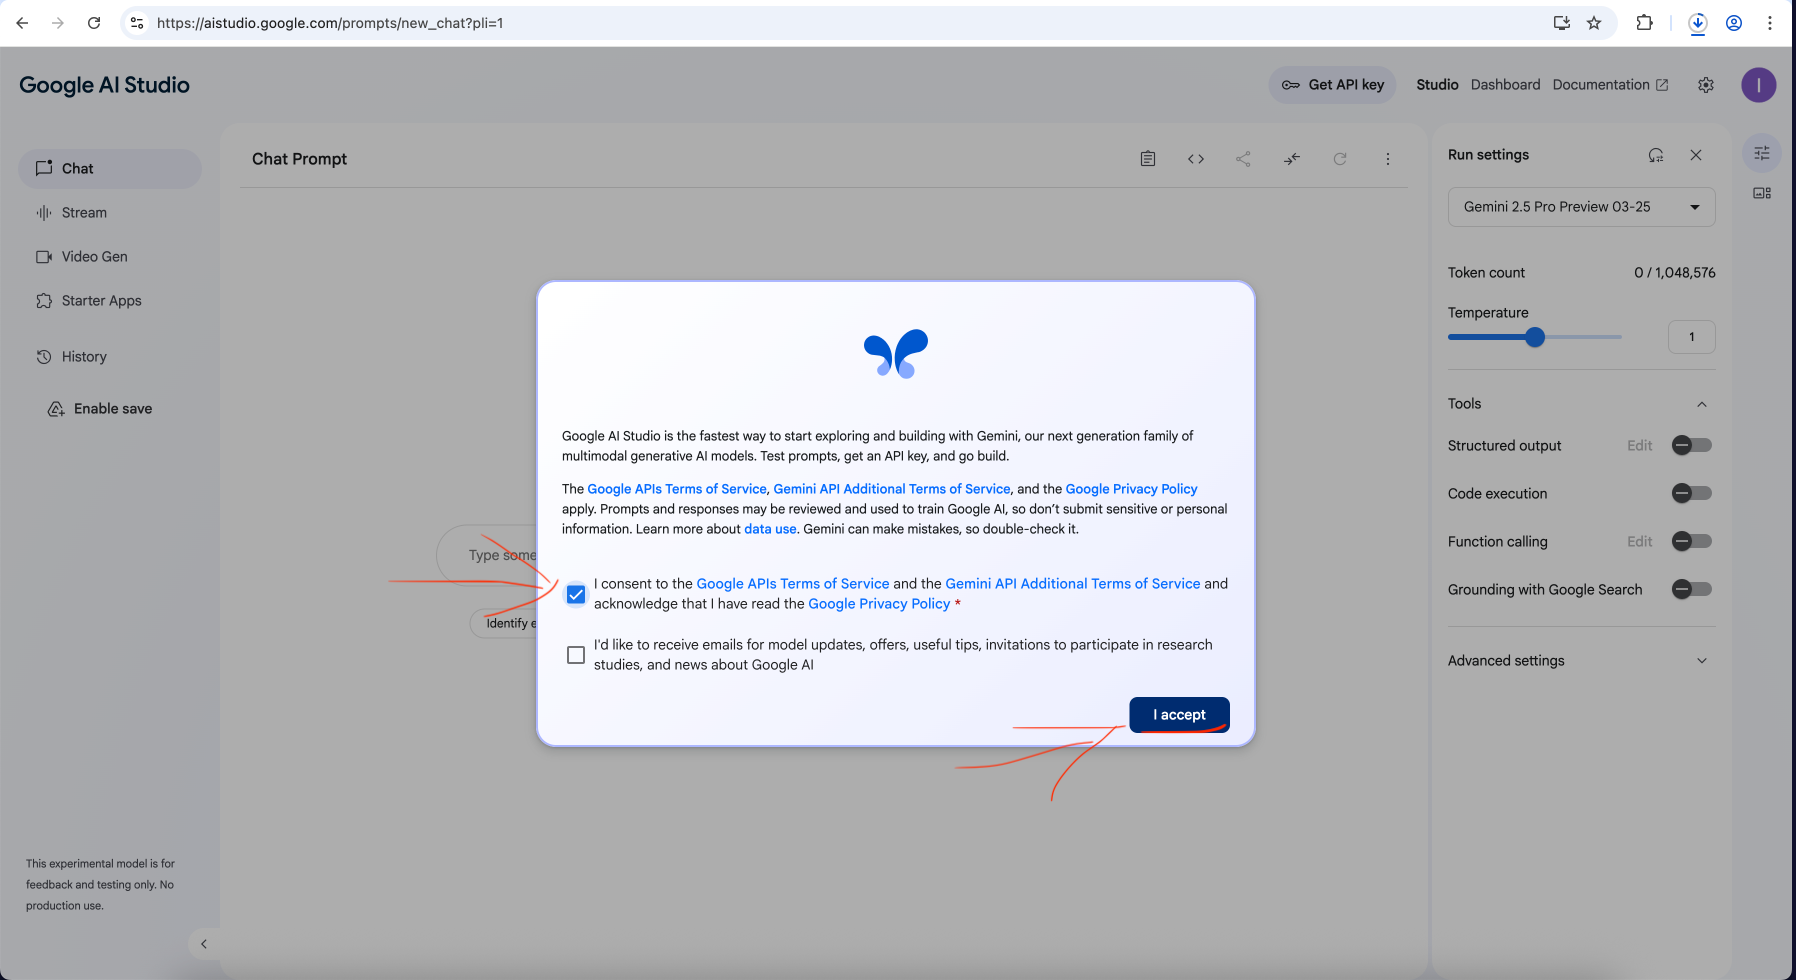Viewport: 1796px width, 980px height.
Task: Open the Gemini 2.5 Pro model dropdown
Action: (x=1581, y=207)
